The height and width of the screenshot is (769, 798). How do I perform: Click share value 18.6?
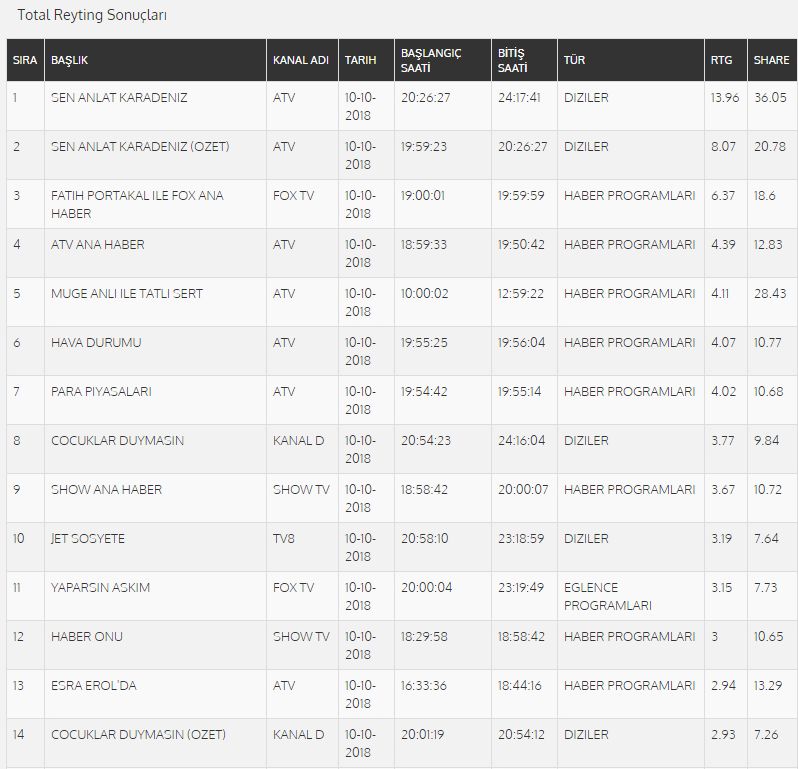[764, 195]
